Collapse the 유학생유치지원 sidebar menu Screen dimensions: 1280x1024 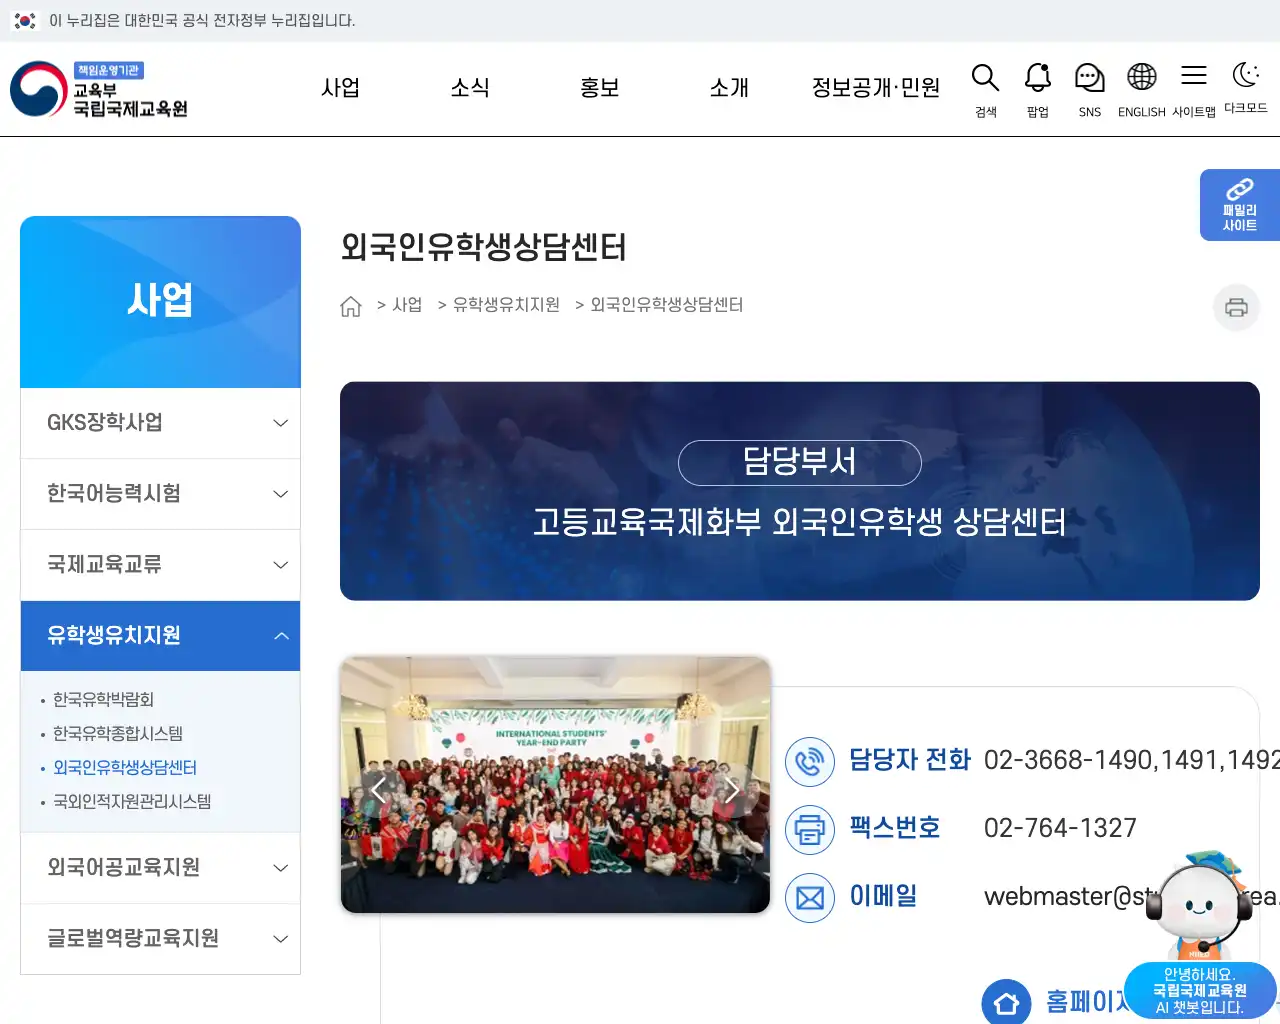point(160,636)
